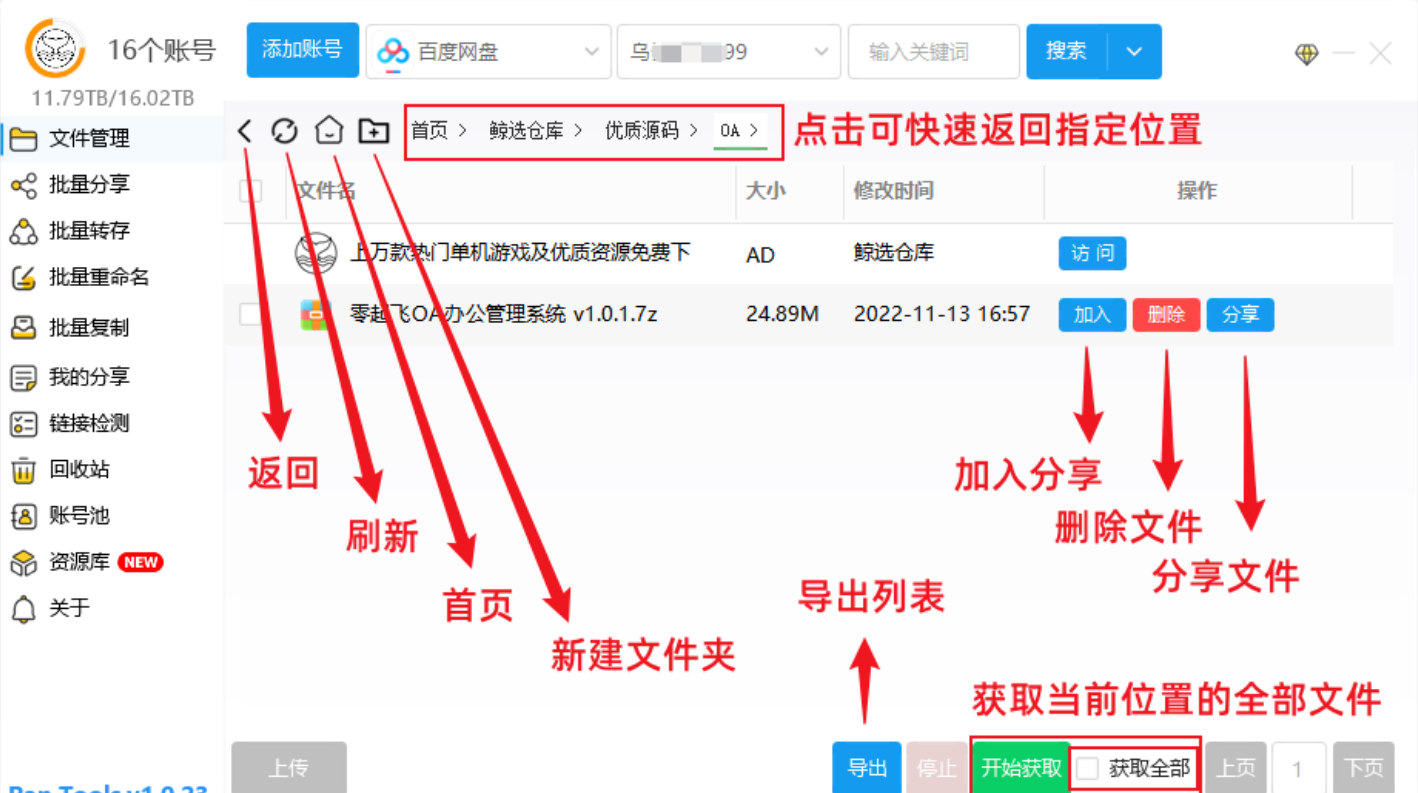This screenshot has width=1418, height=793.
Task: Click the keyword search input field
Action: point(934,50)
